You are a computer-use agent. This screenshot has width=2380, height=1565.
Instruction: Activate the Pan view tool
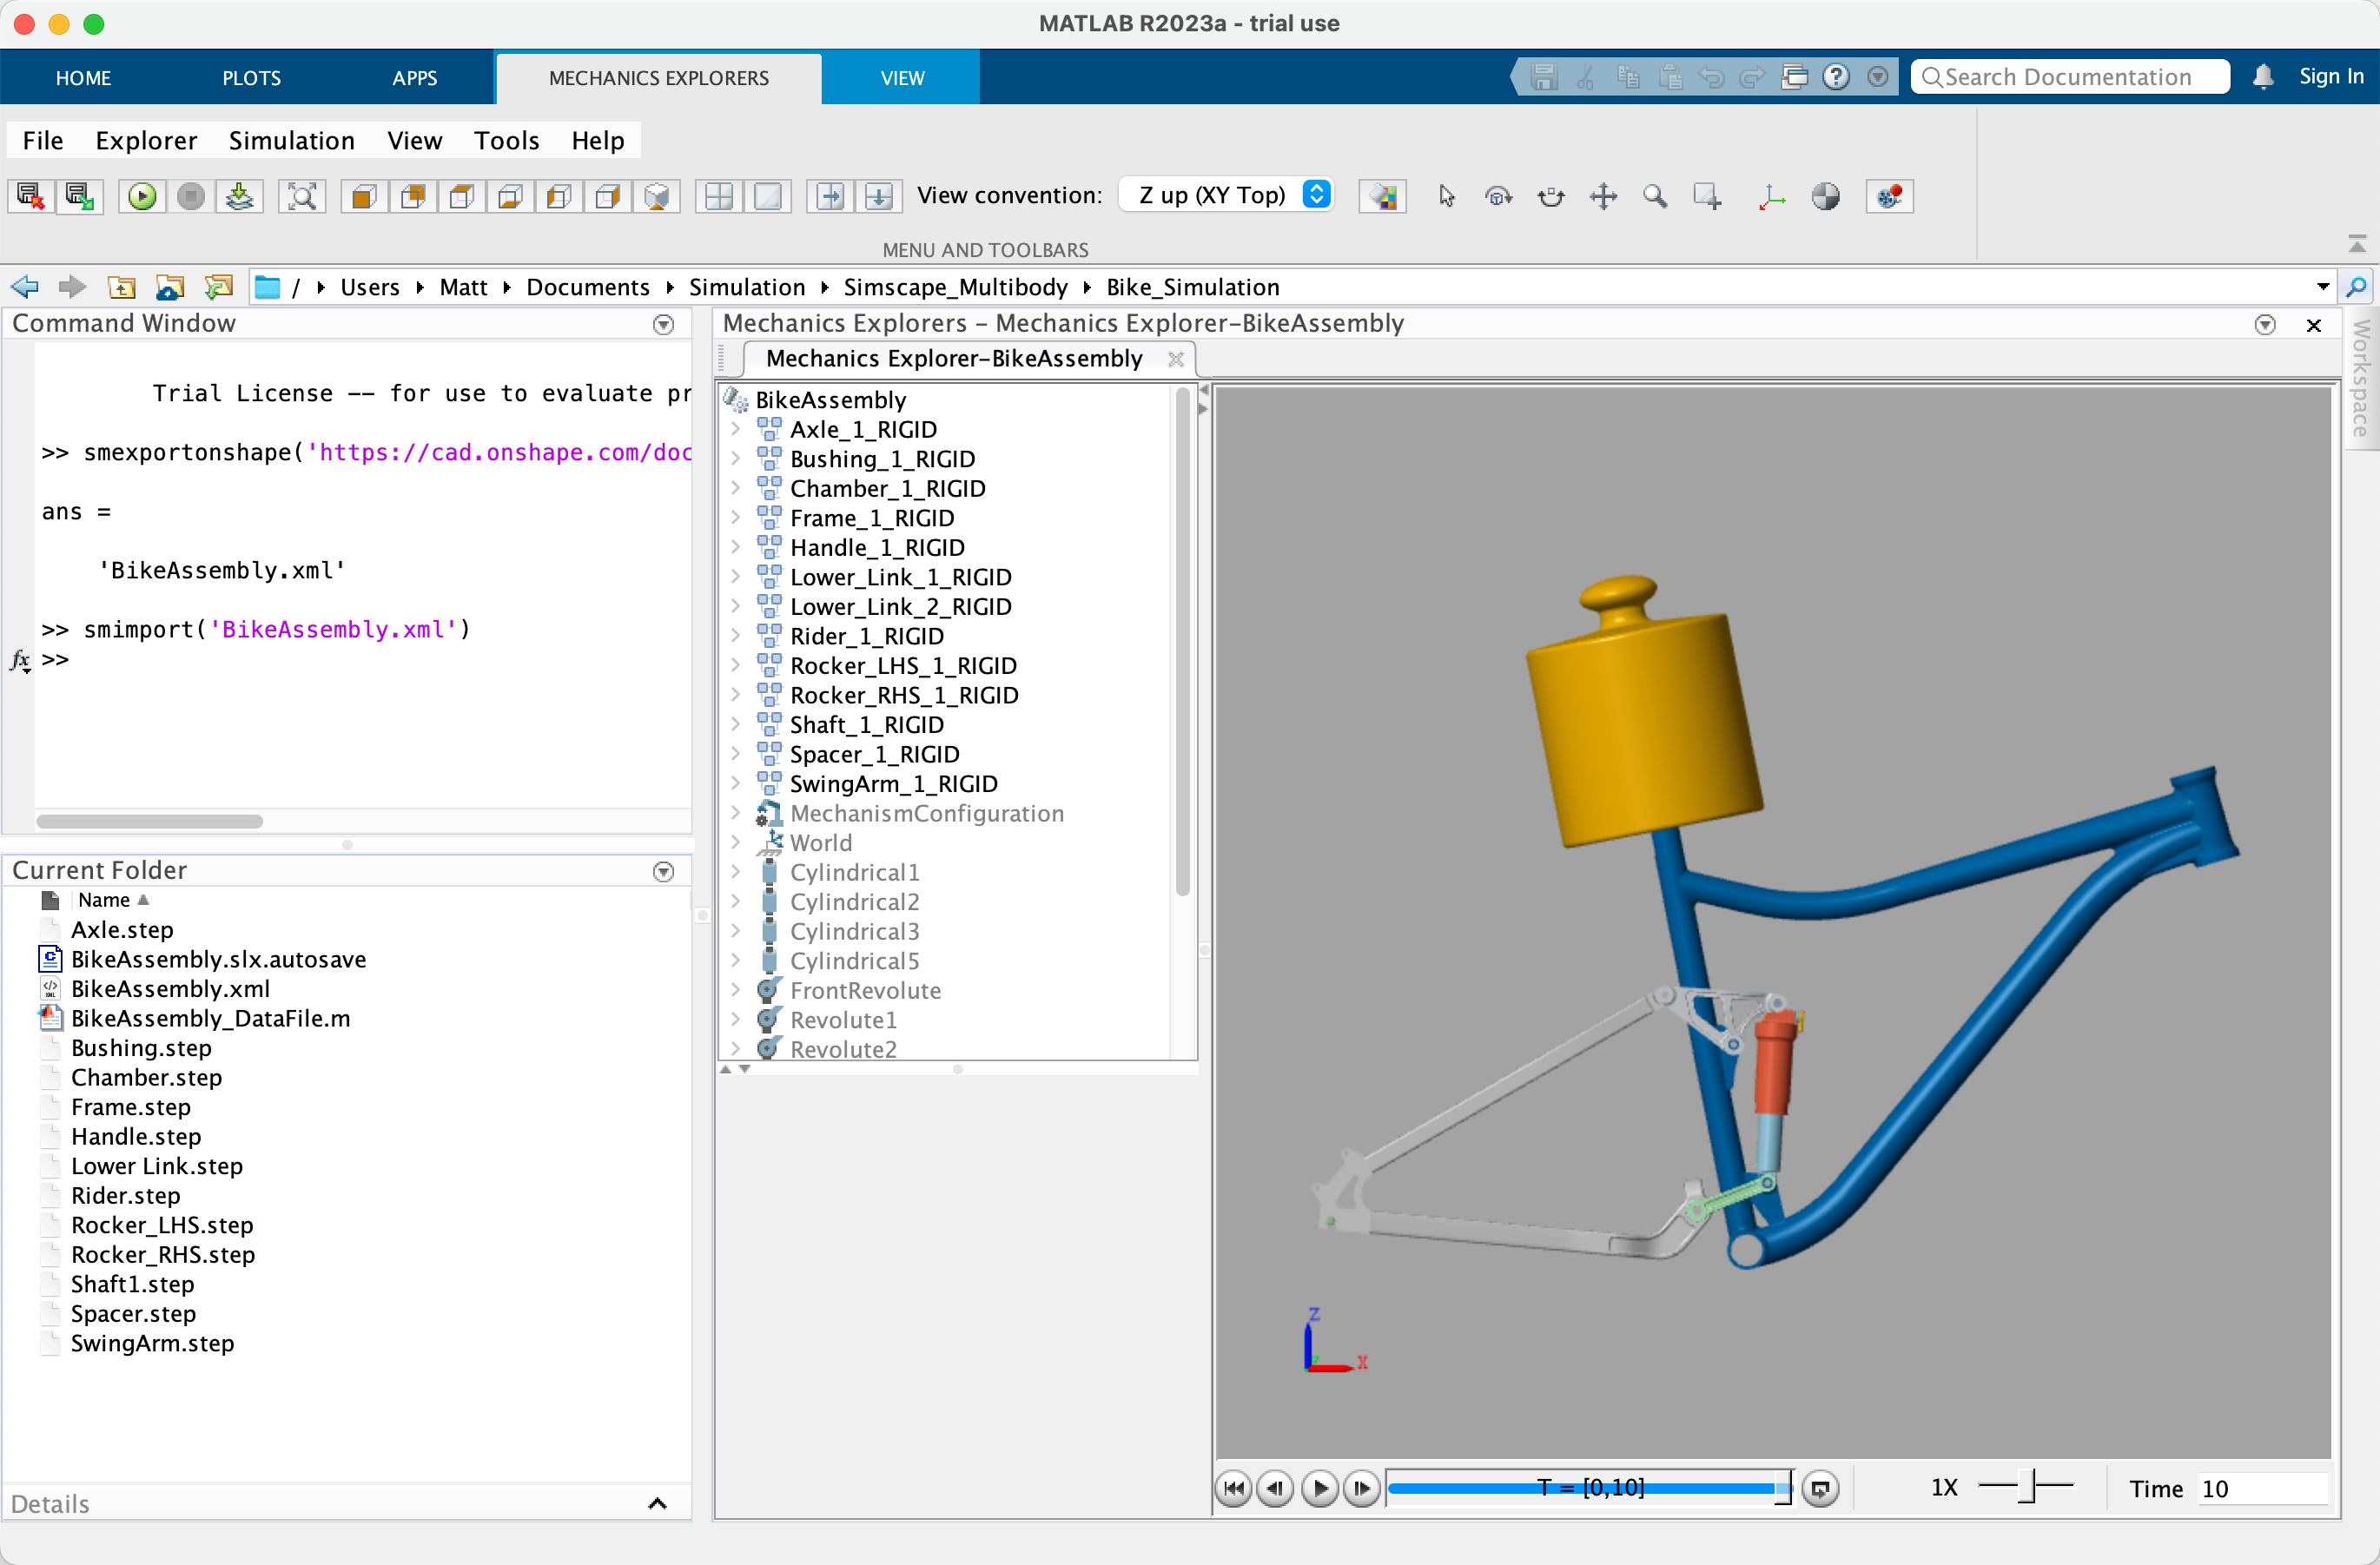[x=1603, y=196]
